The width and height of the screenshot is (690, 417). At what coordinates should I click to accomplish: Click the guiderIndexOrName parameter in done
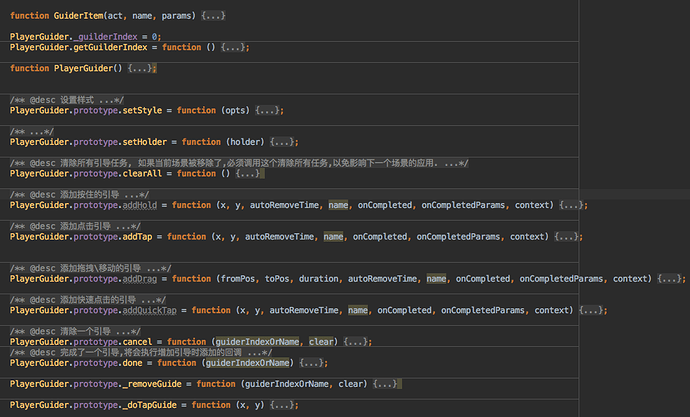tap(245, 362)
